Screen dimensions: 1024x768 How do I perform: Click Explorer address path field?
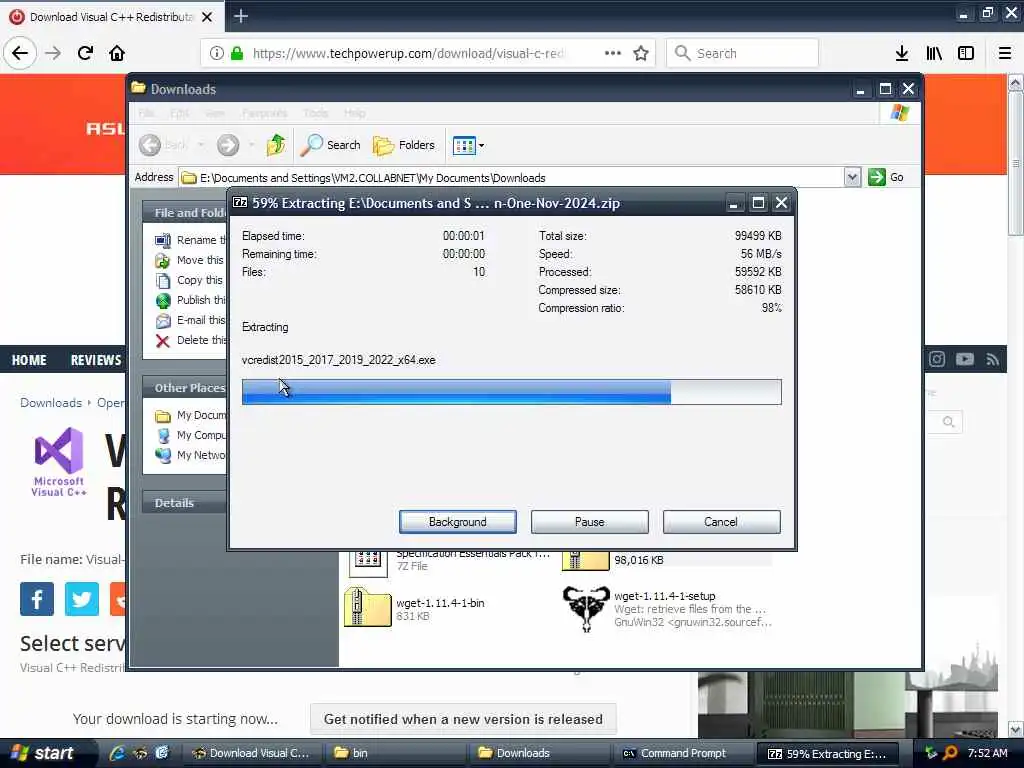[x=511, y=178]
